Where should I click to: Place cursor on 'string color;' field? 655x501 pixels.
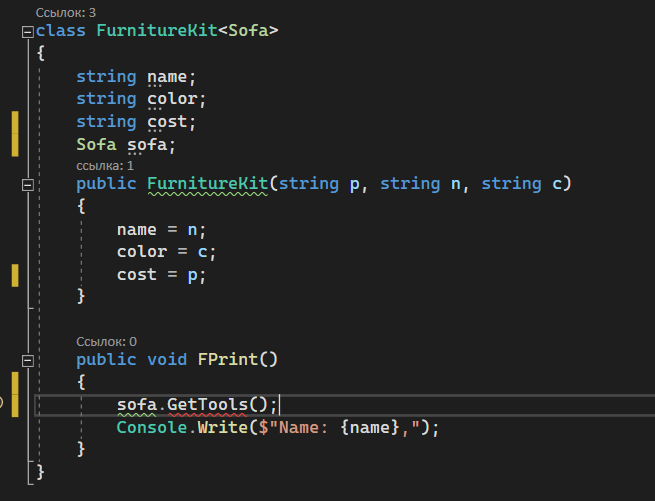(x=141, y=99)
